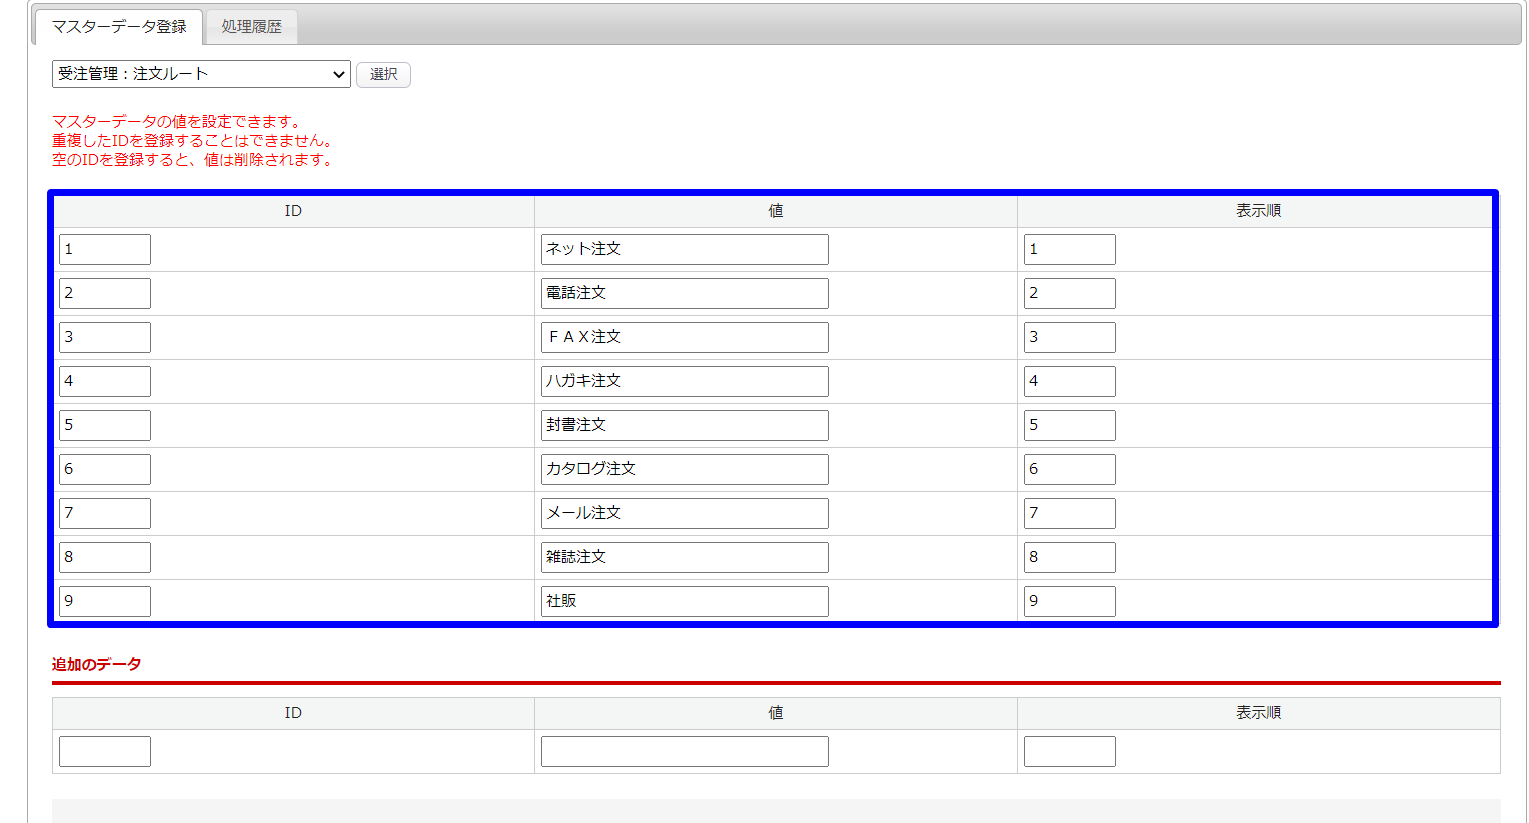Click the empty ID field under 追加のデータ

(x=105, y=752)
